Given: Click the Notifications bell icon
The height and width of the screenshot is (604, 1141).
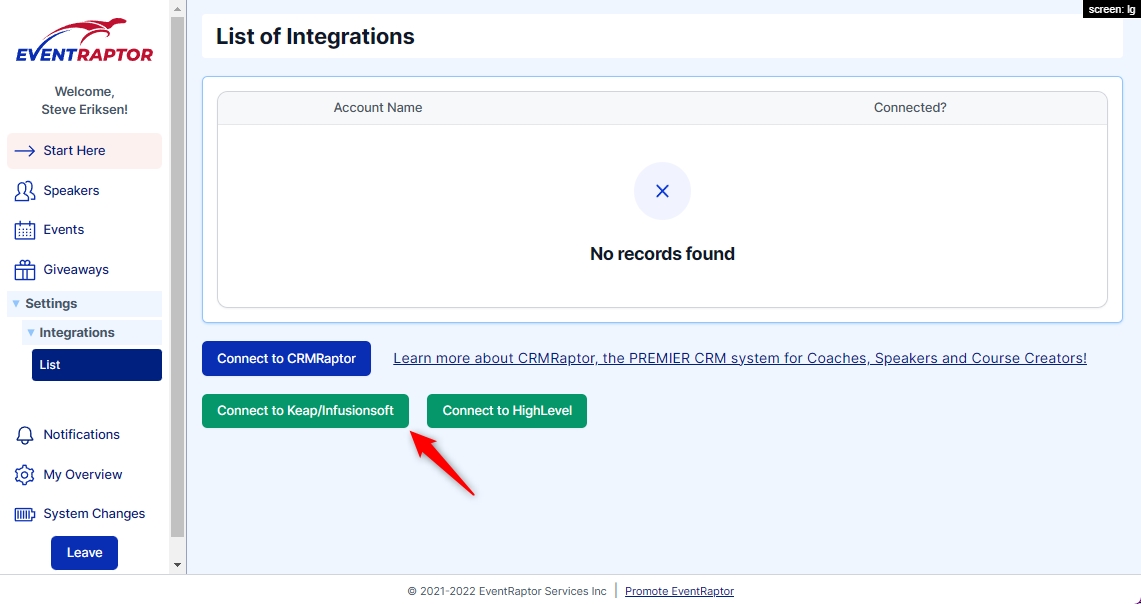Looking at the screenshot, I should pos(25,435).
